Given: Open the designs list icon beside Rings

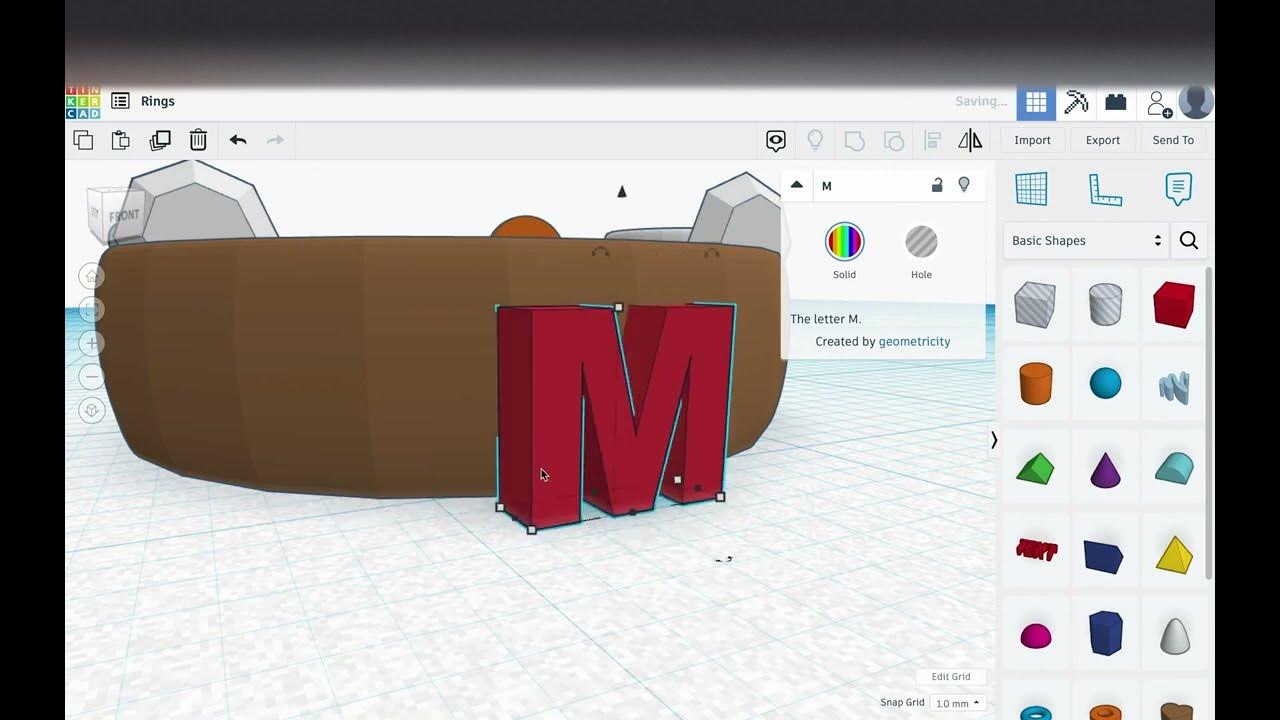Looking at the screenshot, I should pyautogui.click(x=120, y=101).
